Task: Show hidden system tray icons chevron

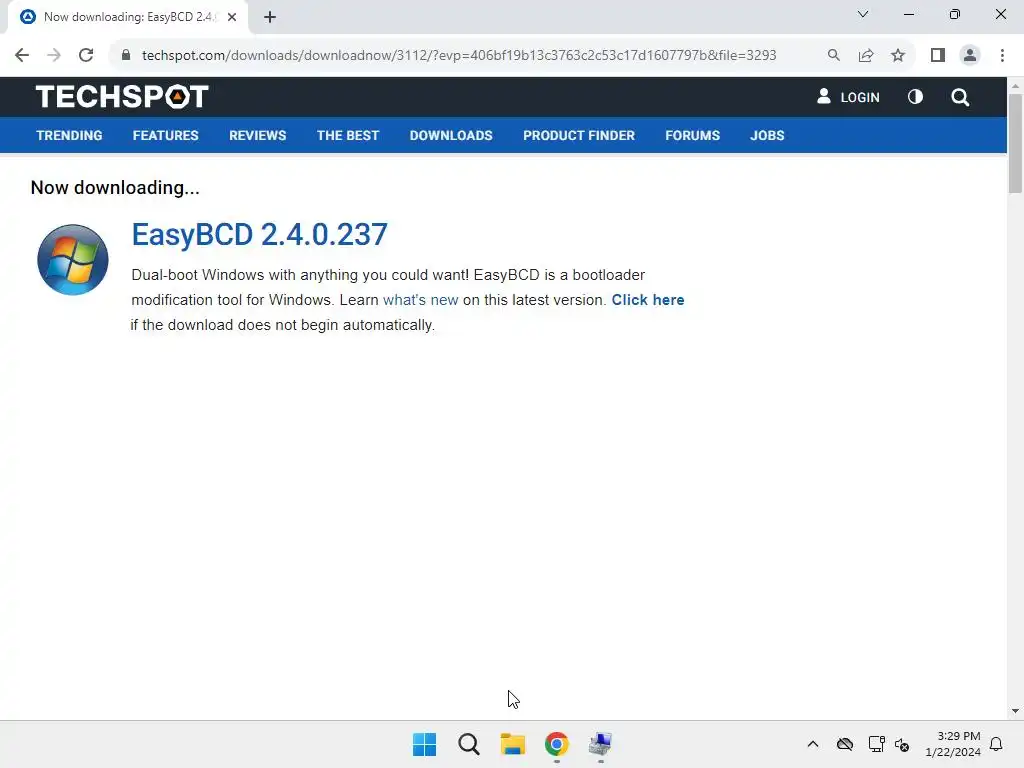Action: tap(813, 744)
